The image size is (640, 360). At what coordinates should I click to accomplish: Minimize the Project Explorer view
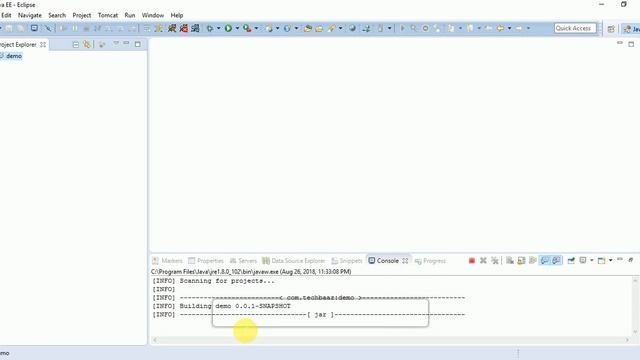126,43
